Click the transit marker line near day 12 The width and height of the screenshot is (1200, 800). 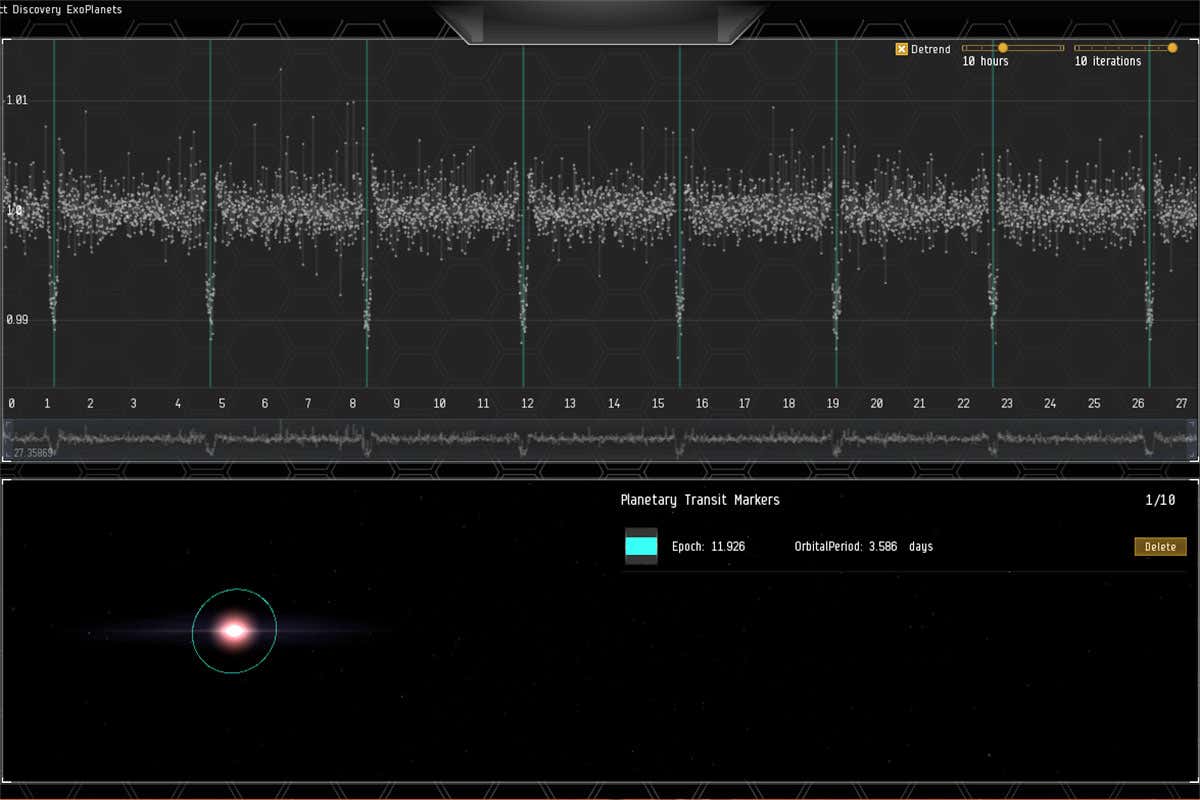point(522,220)
